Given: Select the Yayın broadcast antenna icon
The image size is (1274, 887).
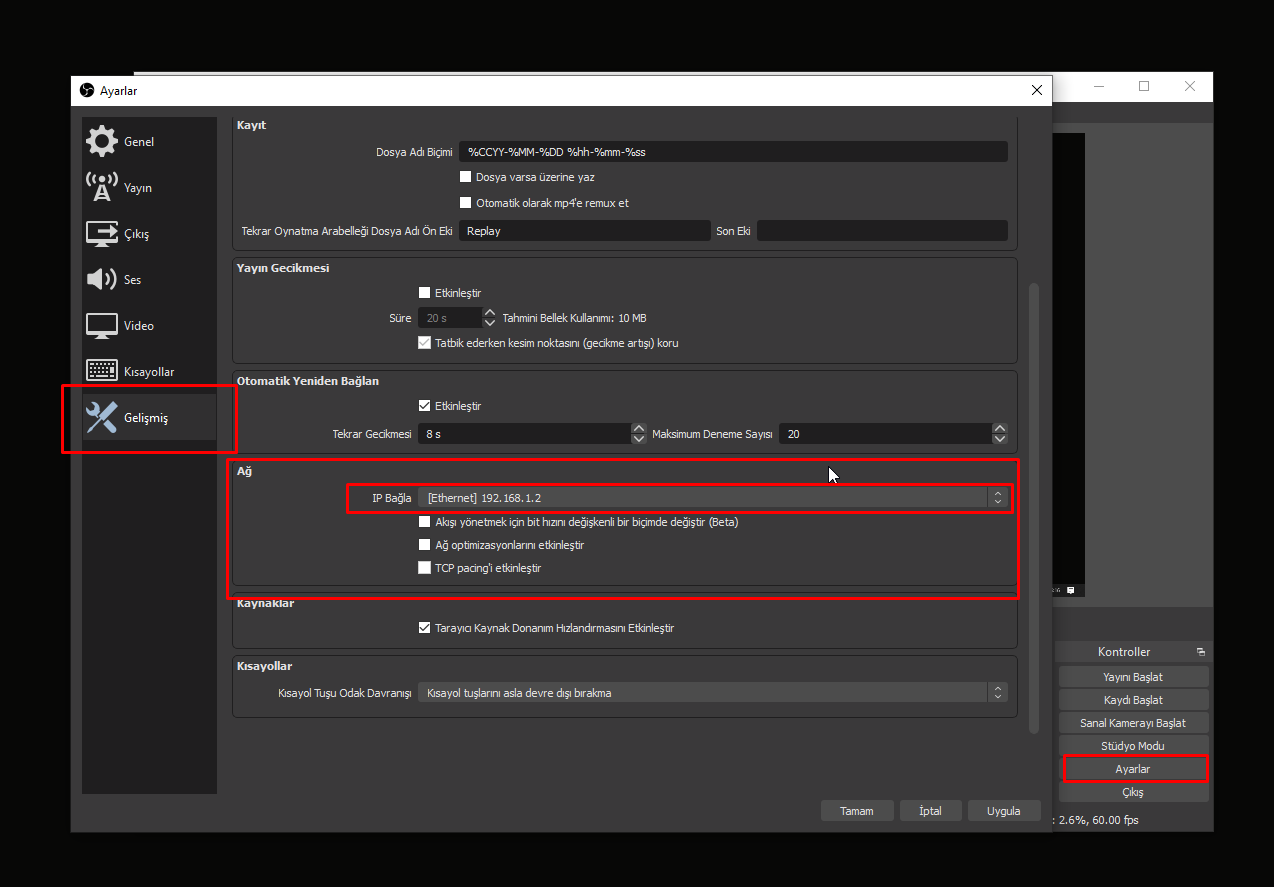Looking at the screenshot, I should coord(102,187).
